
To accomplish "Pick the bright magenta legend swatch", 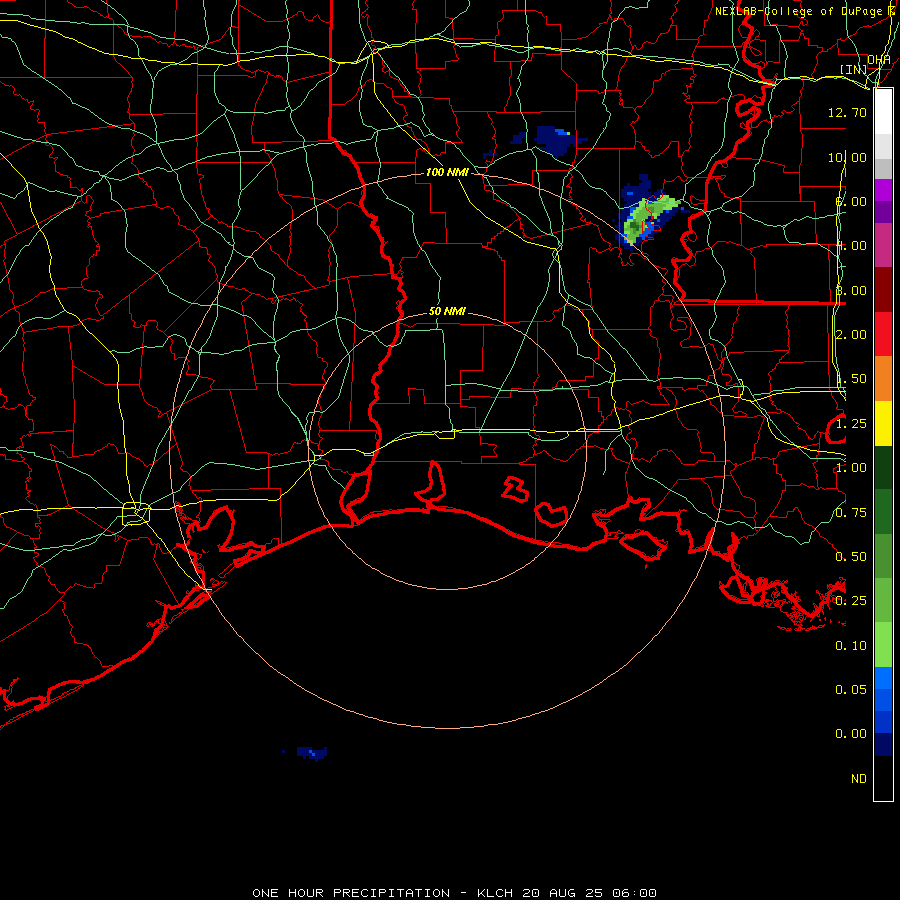I will click(883, 190).
